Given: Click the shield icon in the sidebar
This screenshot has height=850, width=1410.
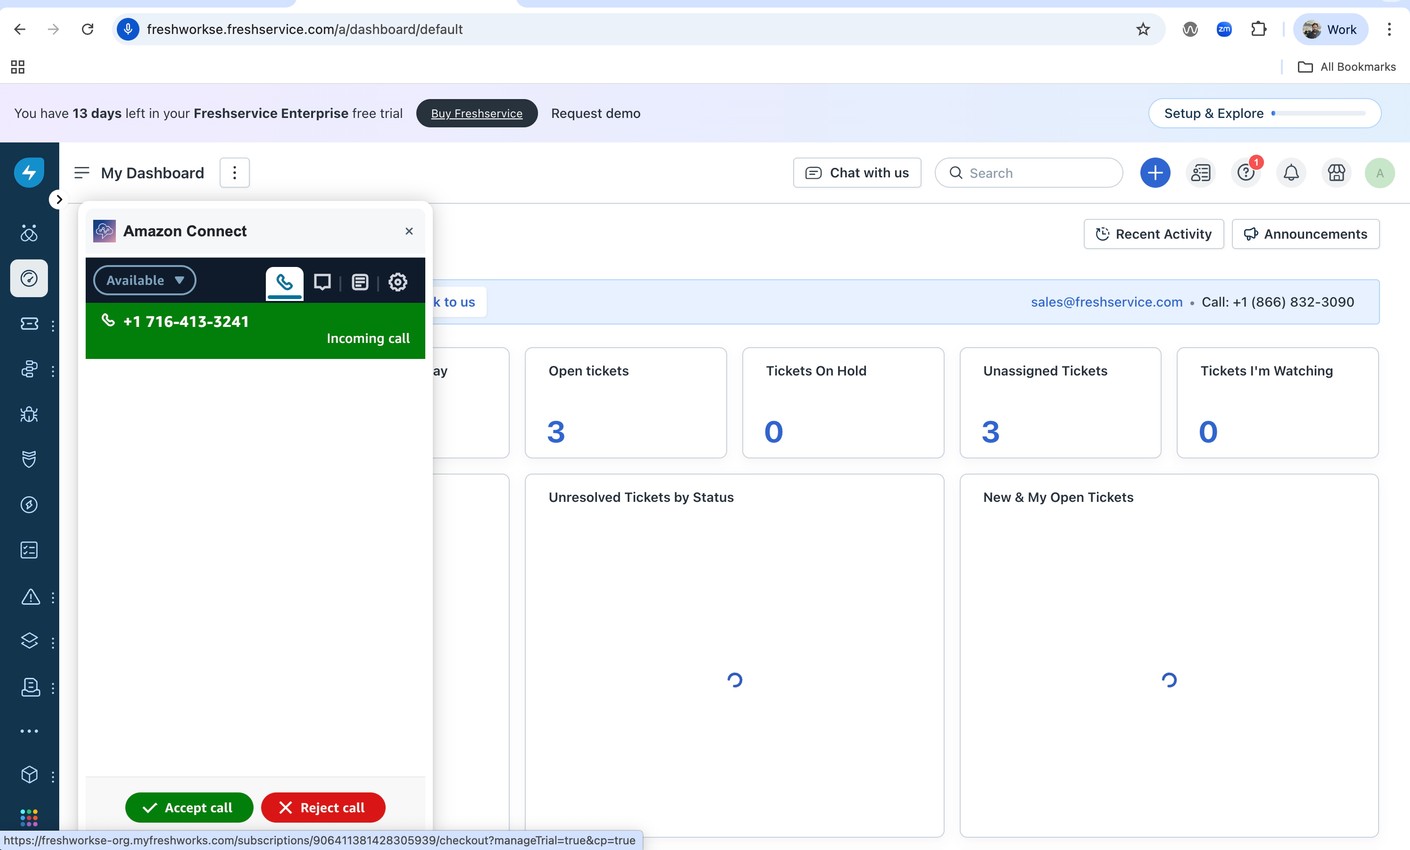Looking at the screenshot, I should tap(29, 458).
